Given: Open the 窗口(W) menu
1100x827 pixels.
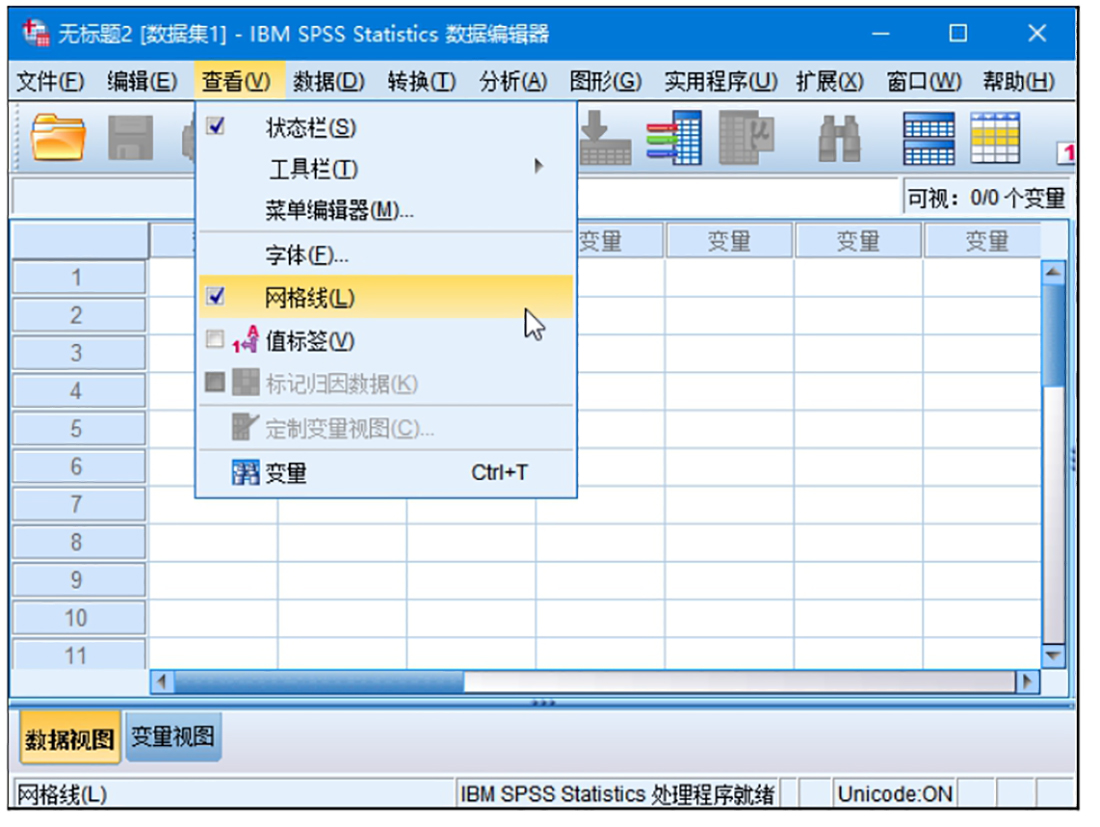Looking at the screenshot, I should [924, 82].
